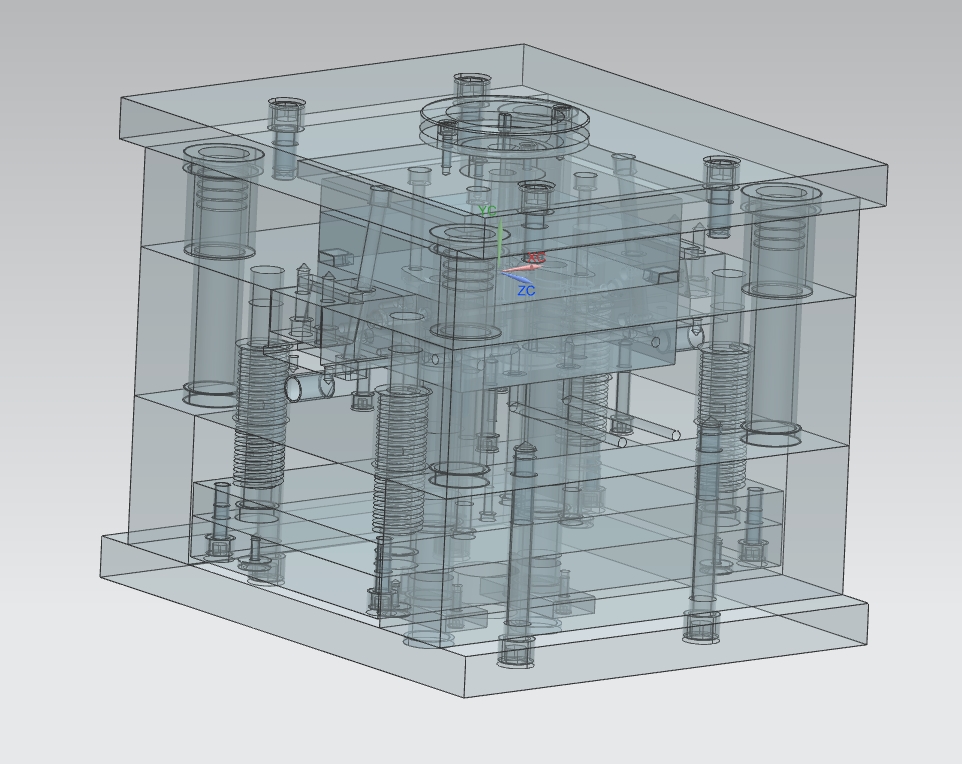The image size is (962, 764).
Task: Click the red XC axis arrow
Action: [523, 268]
